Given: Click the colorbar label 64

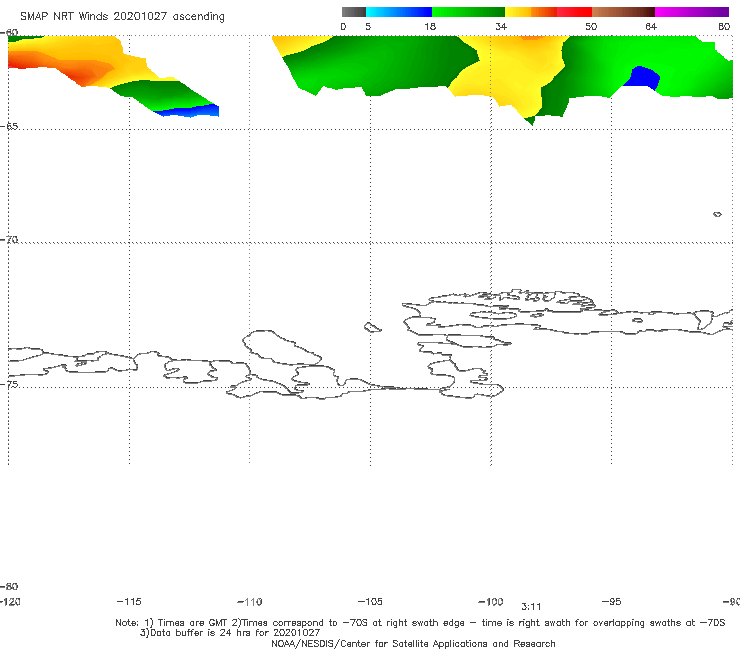Looking at the screenshot, I should pyautogui.click(x=651, y=26).
